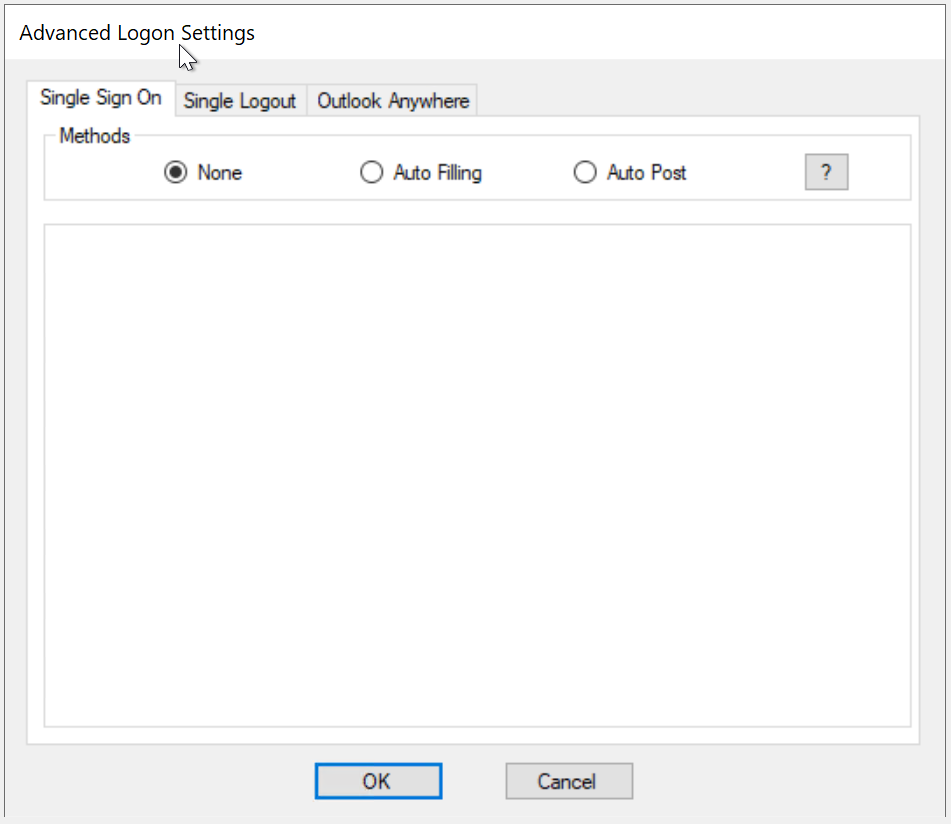
Task: Select the Single Sign On tab
Action: 100,98
